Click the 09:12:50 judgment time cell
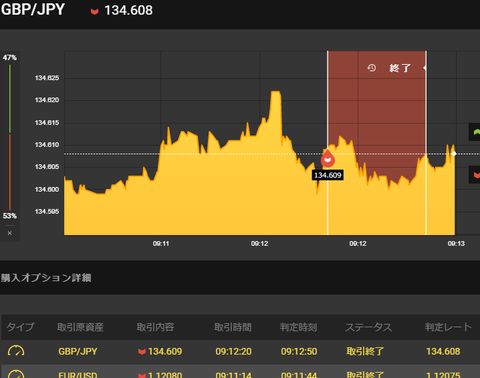480x378 pixels. (299, 351)
